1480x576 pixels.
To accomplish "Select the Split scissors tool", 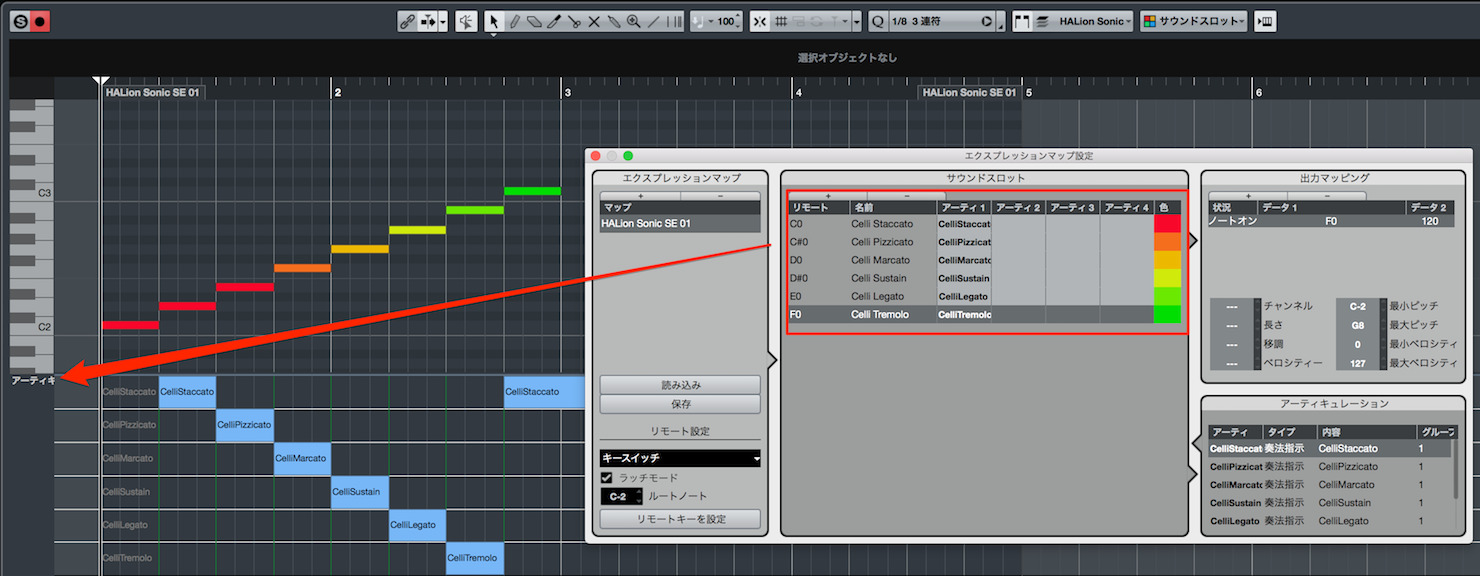I will 574,21.
